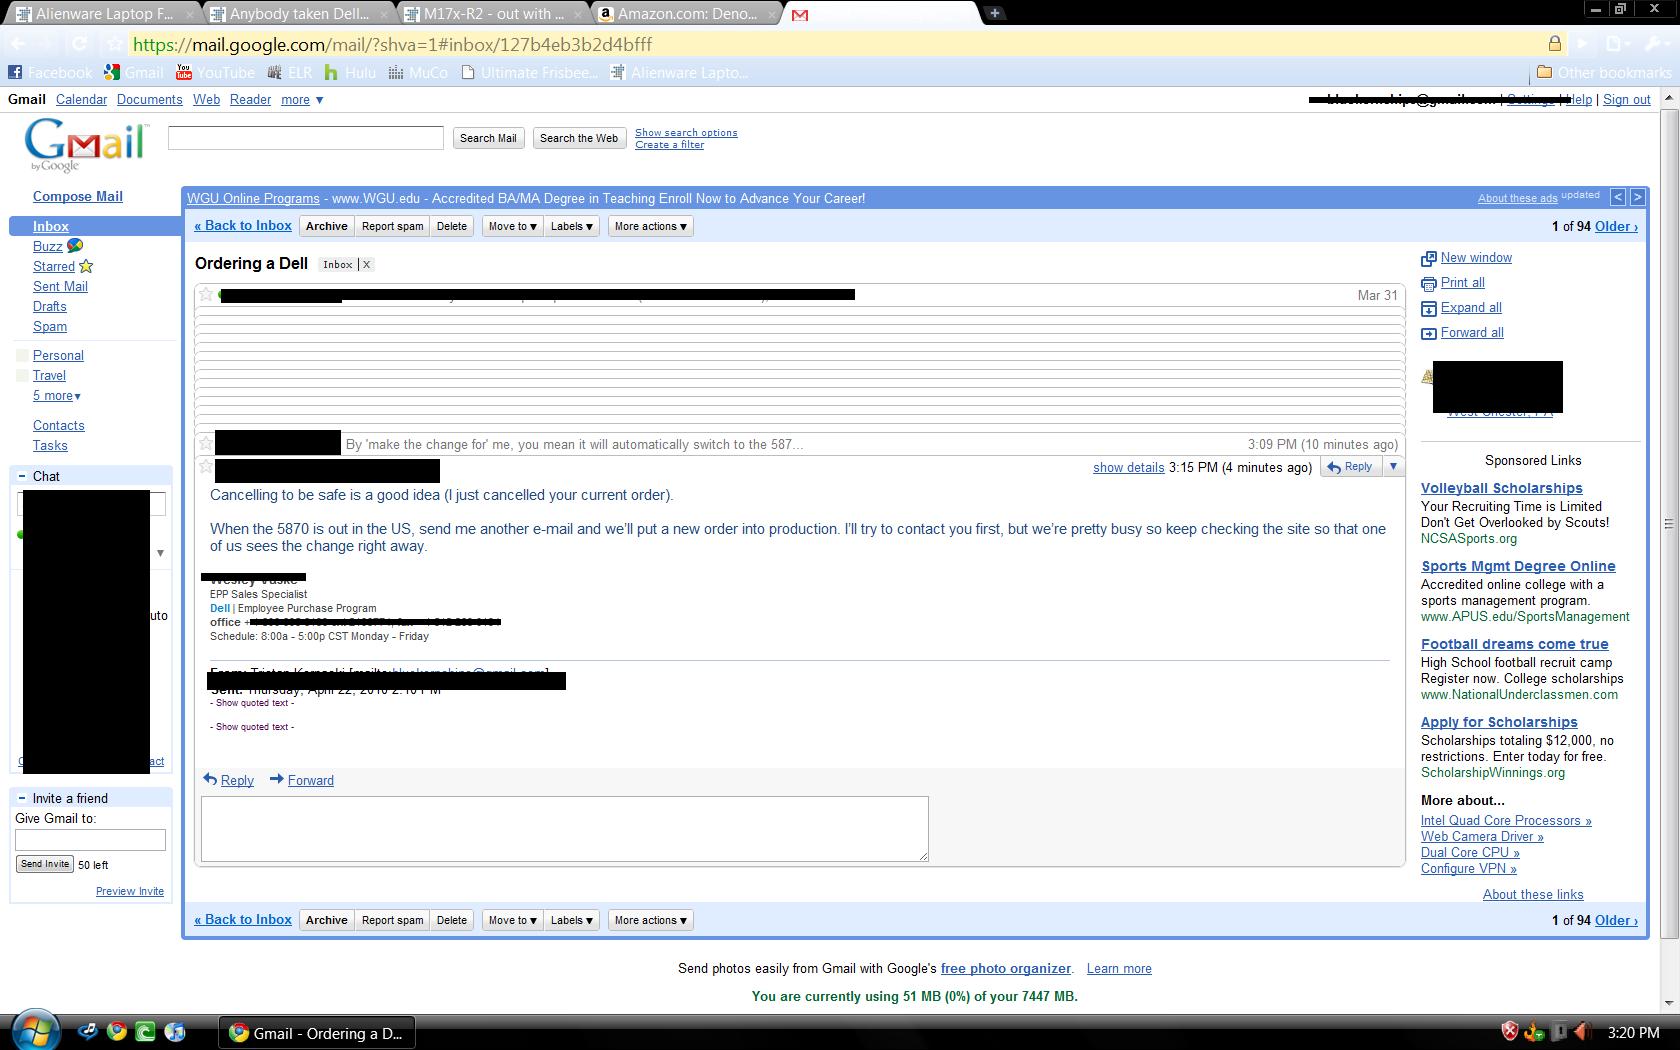Screen dimensions: 1680x1050
Task: Open the Other bookmarks folder
Action: pos(1604,73)
